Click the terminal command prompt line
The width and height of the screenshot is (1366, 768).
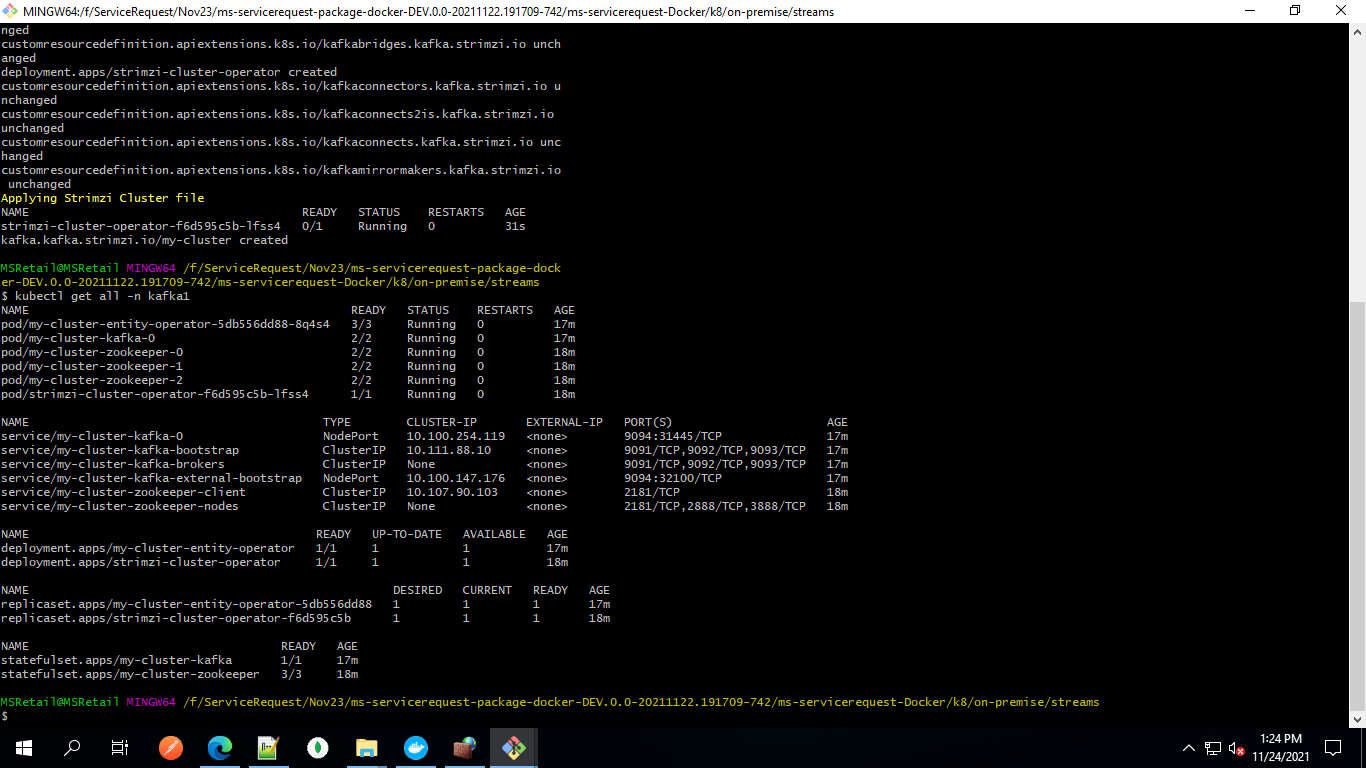[x=300, y=716]
